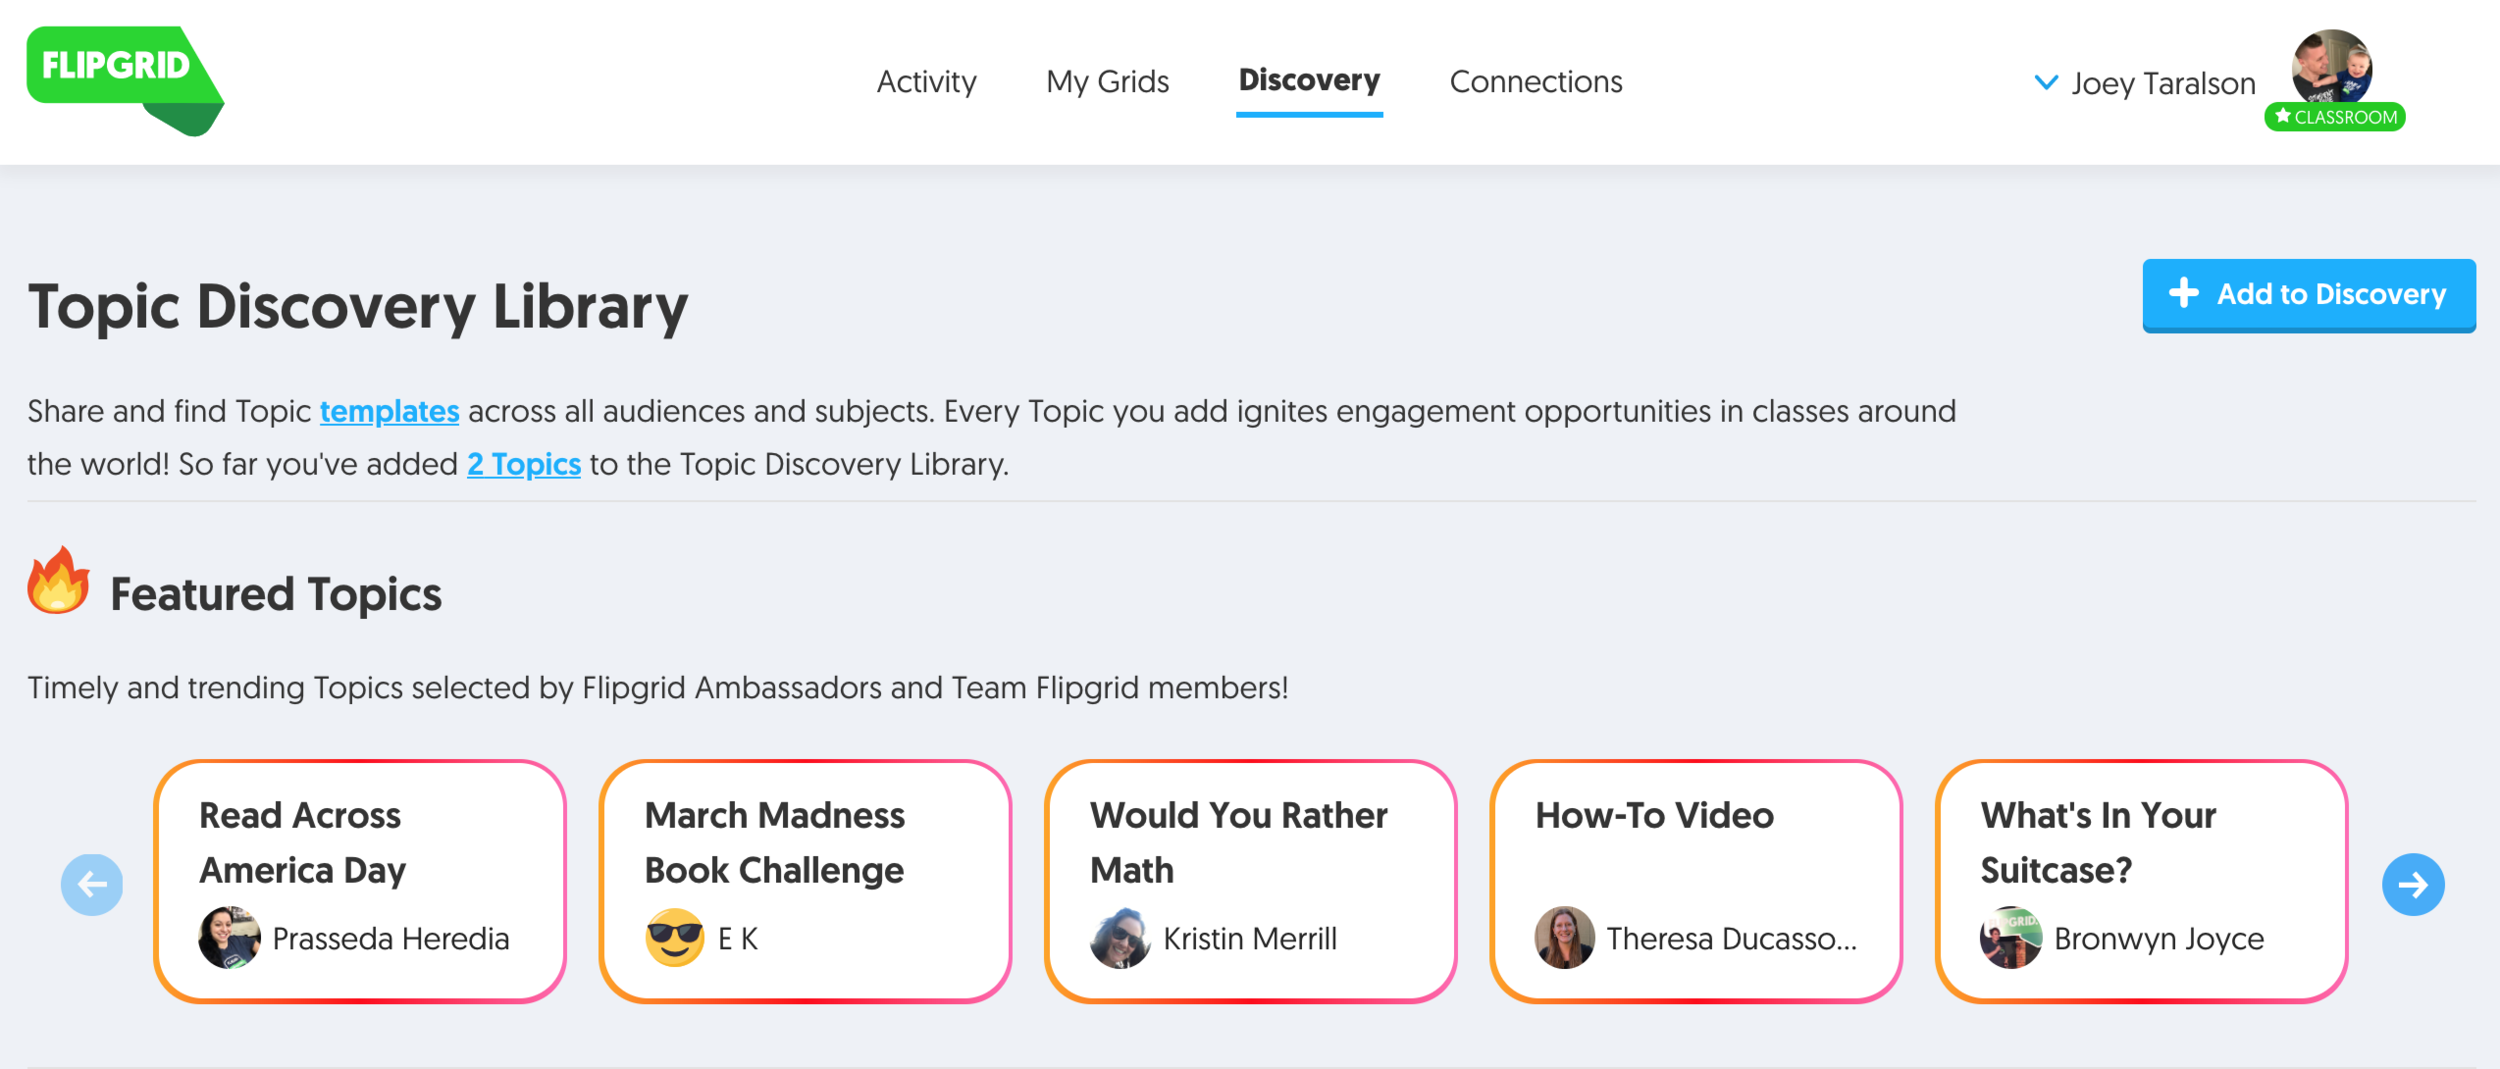Open the Connections tab
Screen dimensions: 2500x1069
click(x=1536, y=81)
